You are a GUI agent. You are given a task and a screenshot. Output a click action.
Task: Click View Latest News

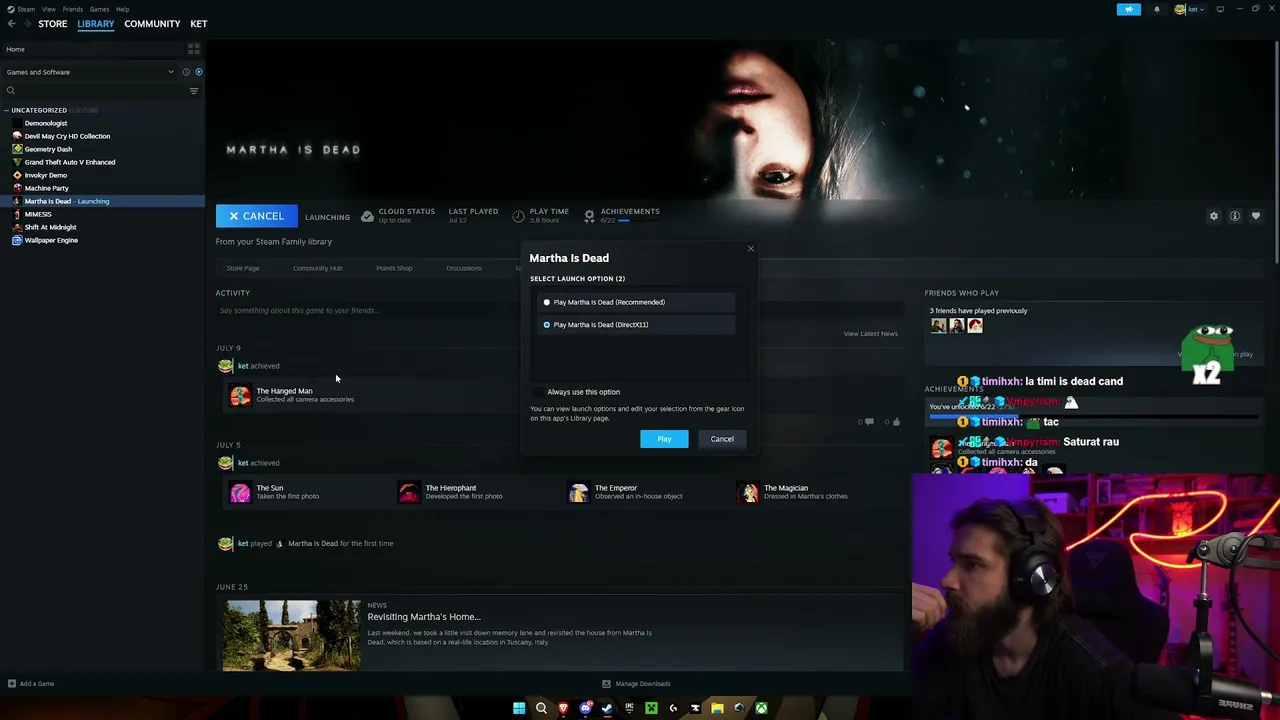click(871, 334)
